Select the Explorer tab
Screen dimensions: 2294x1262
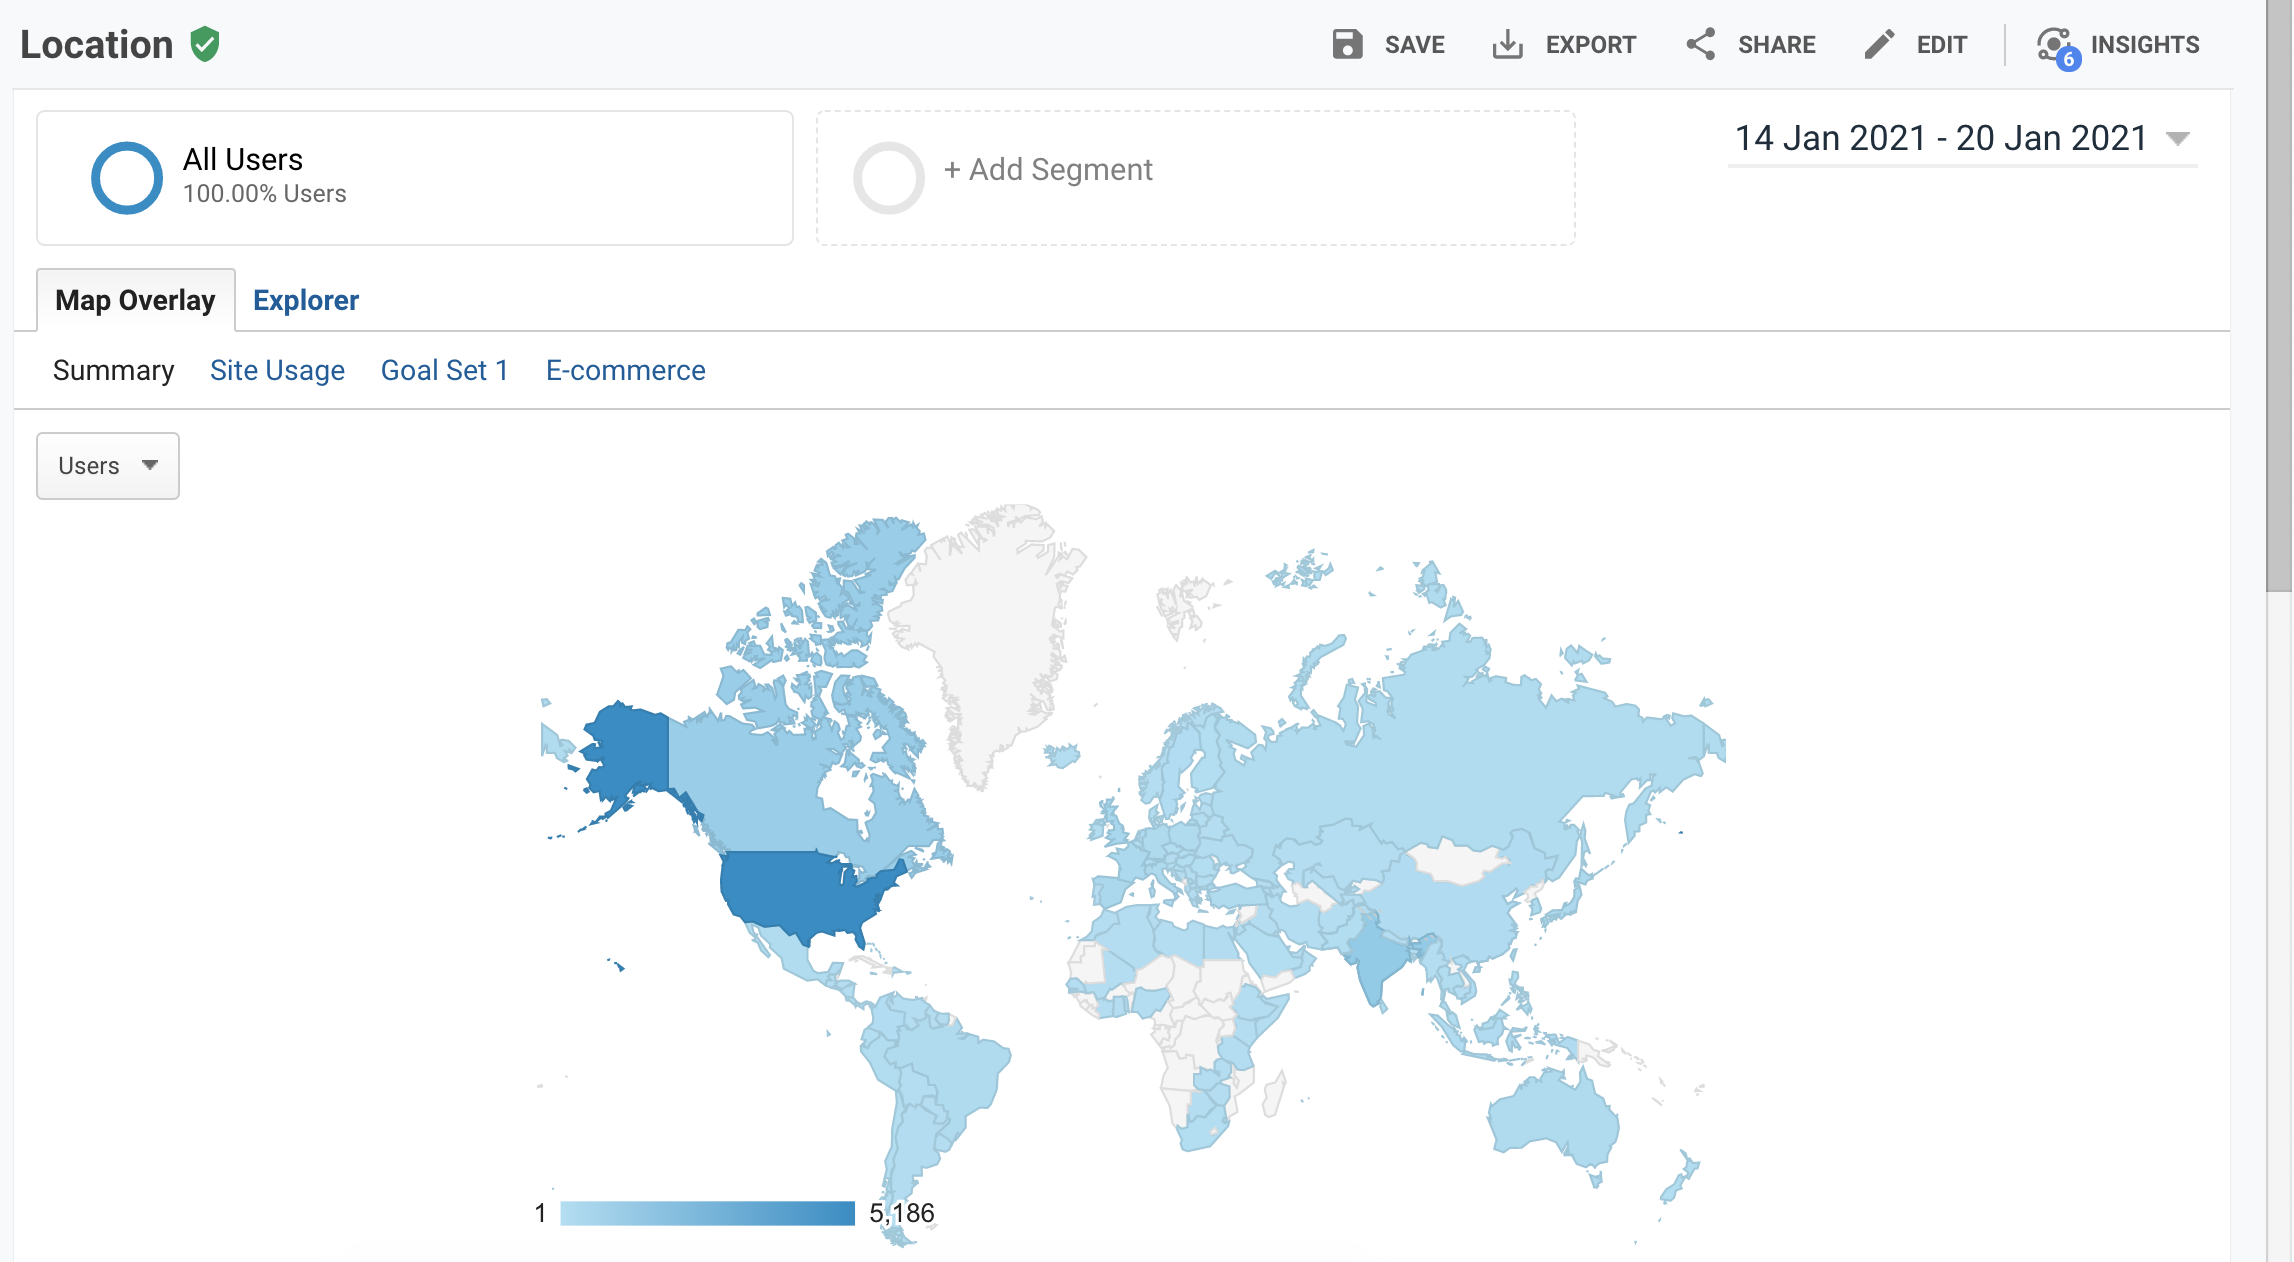coord(305,298)
